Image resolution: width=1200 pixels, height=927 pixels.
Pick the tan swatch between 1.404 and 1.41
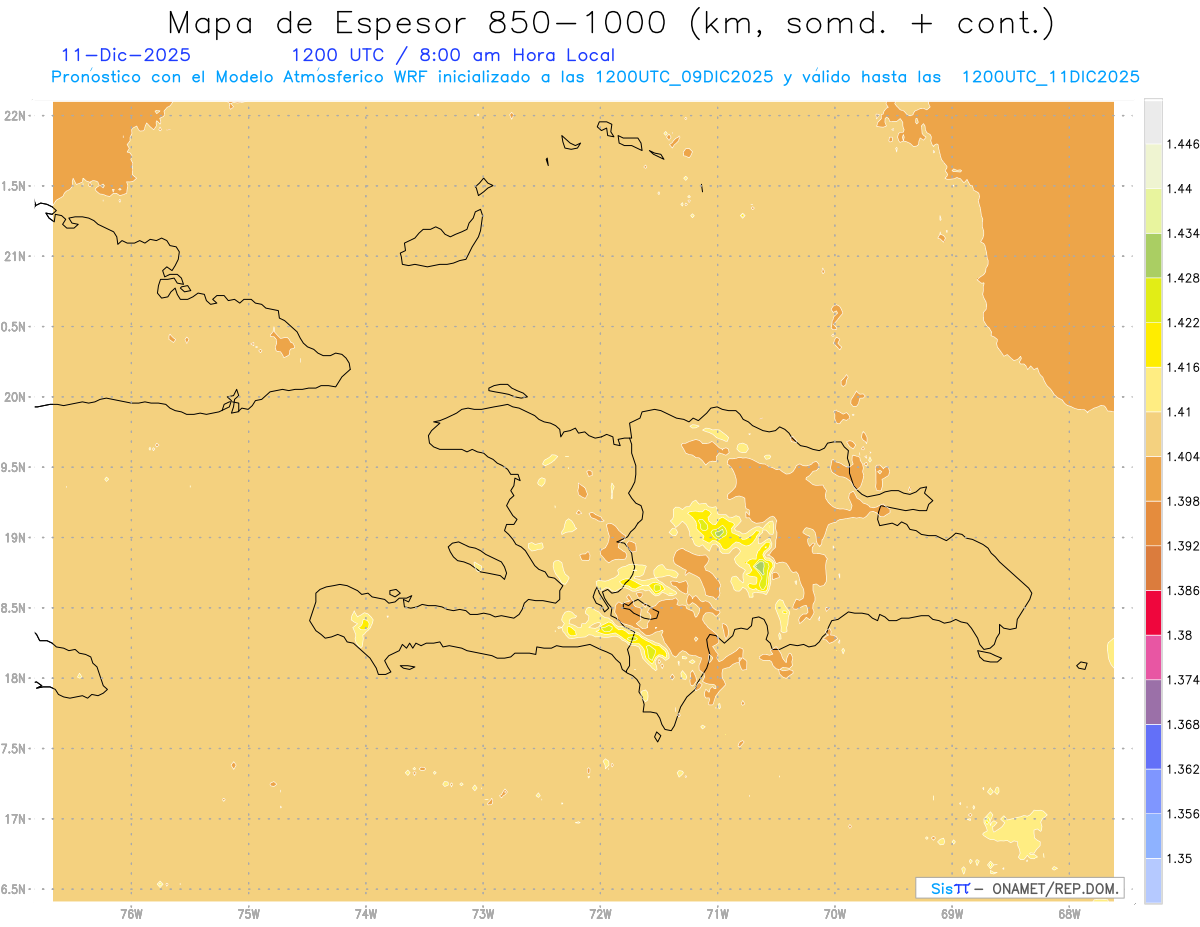1153,433
